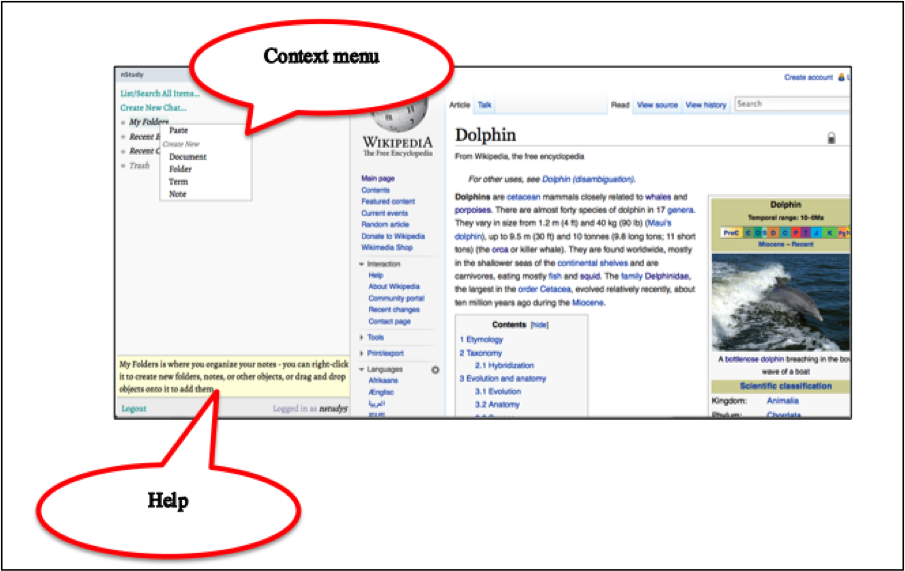Click the K period time scale swatch
This screenshot has width=905, height=571.
[x=829, y=233]
